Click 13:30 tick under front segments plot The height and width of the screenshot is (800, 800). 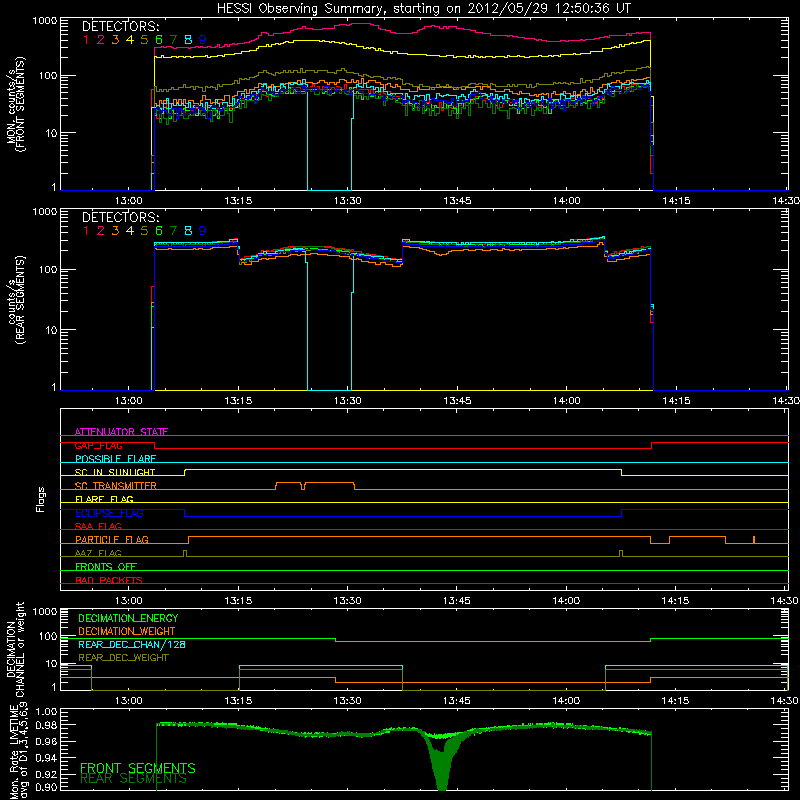(347, 201)
